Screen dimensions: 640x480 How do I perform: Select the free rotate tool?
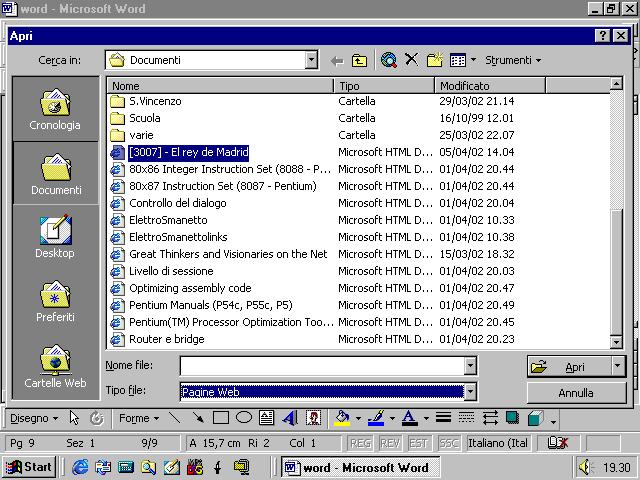click(97, 418)
